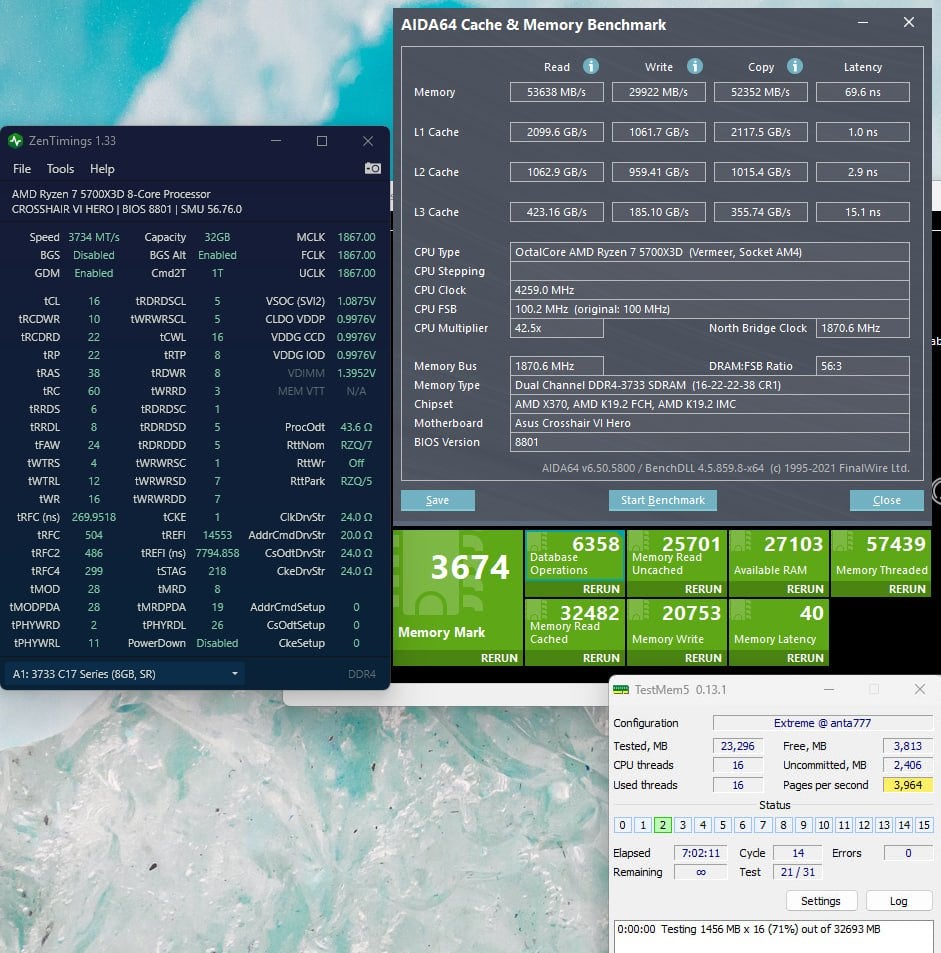Open the ZenTimings File menu
The height and width of the screenshot is (953, 941).
pos(22,169)
